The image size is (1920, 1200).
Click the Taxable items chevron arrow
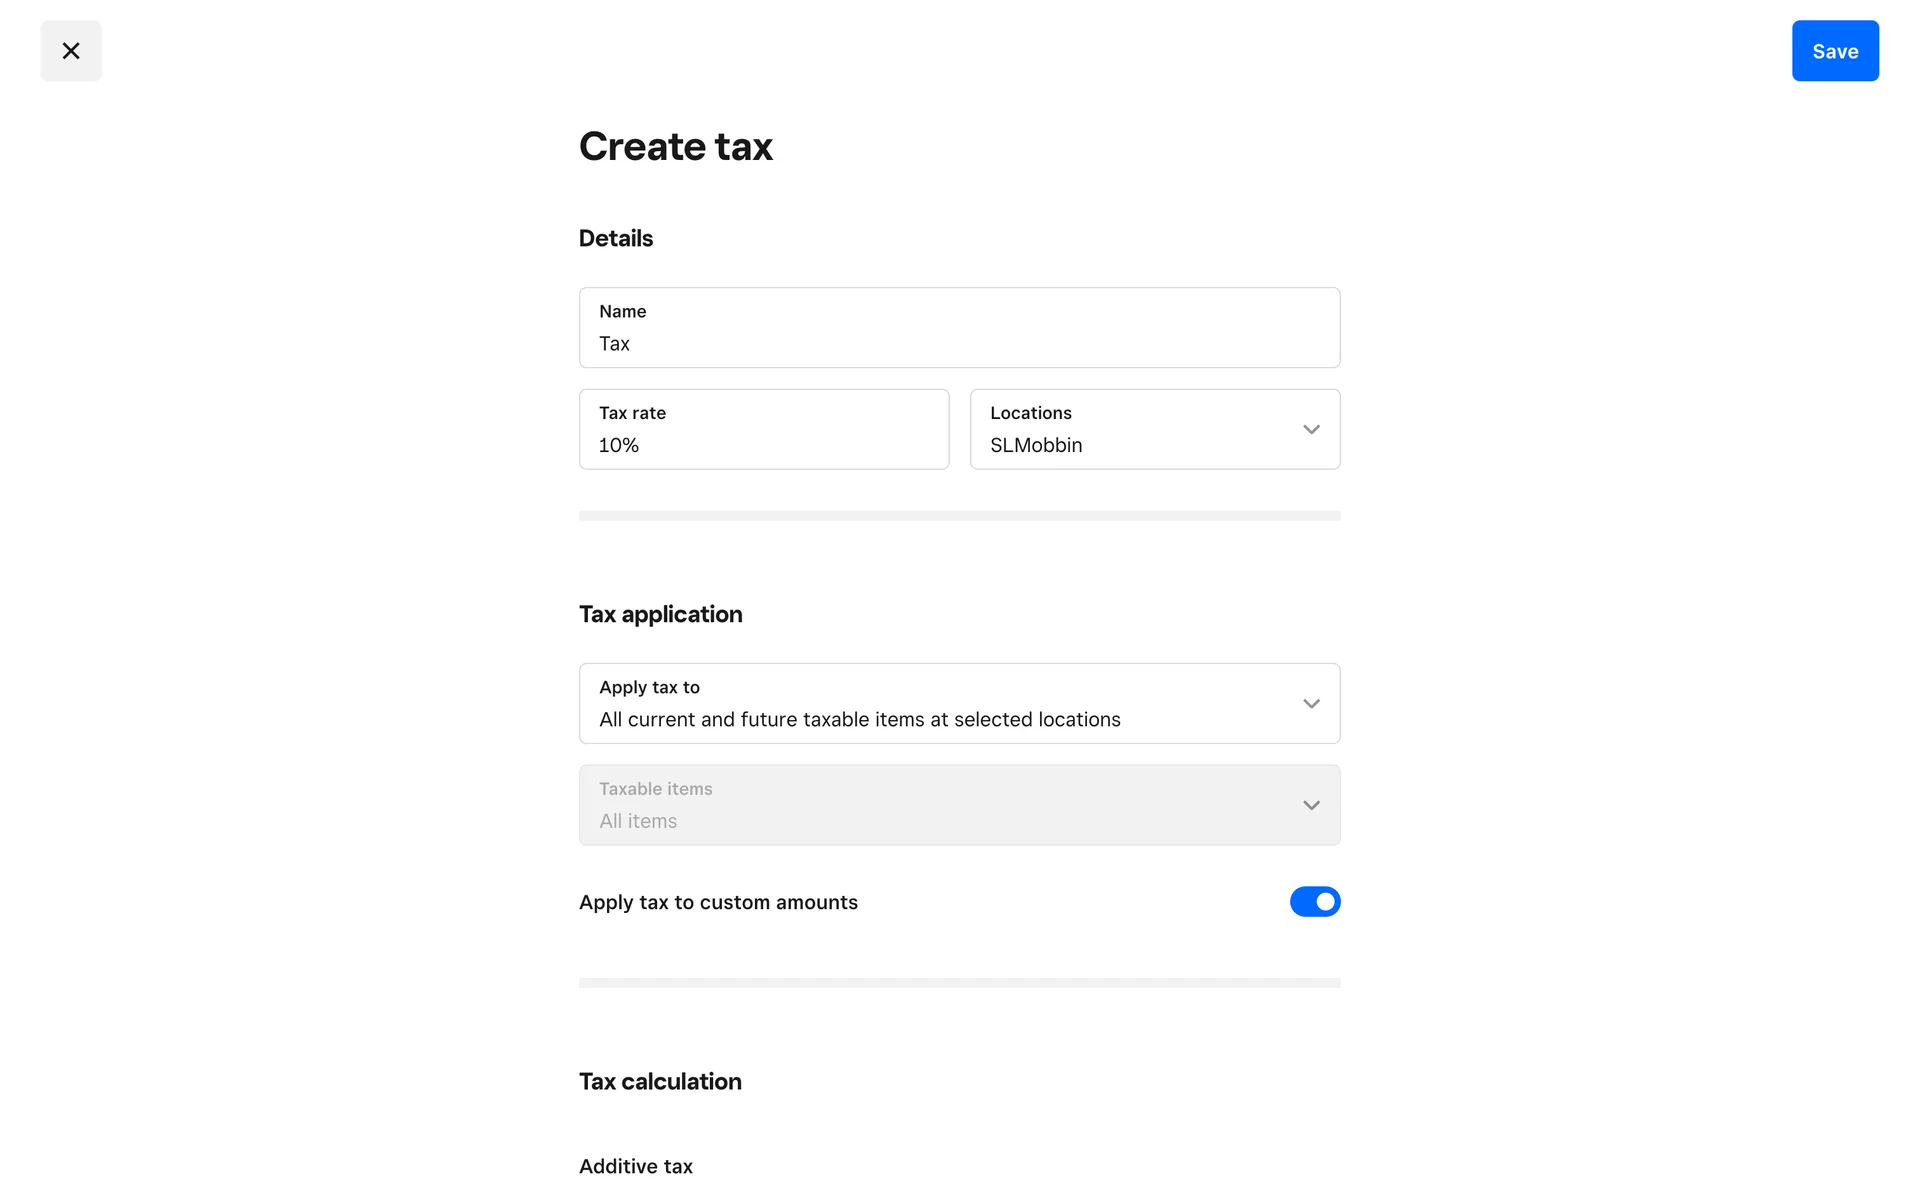1311,806
